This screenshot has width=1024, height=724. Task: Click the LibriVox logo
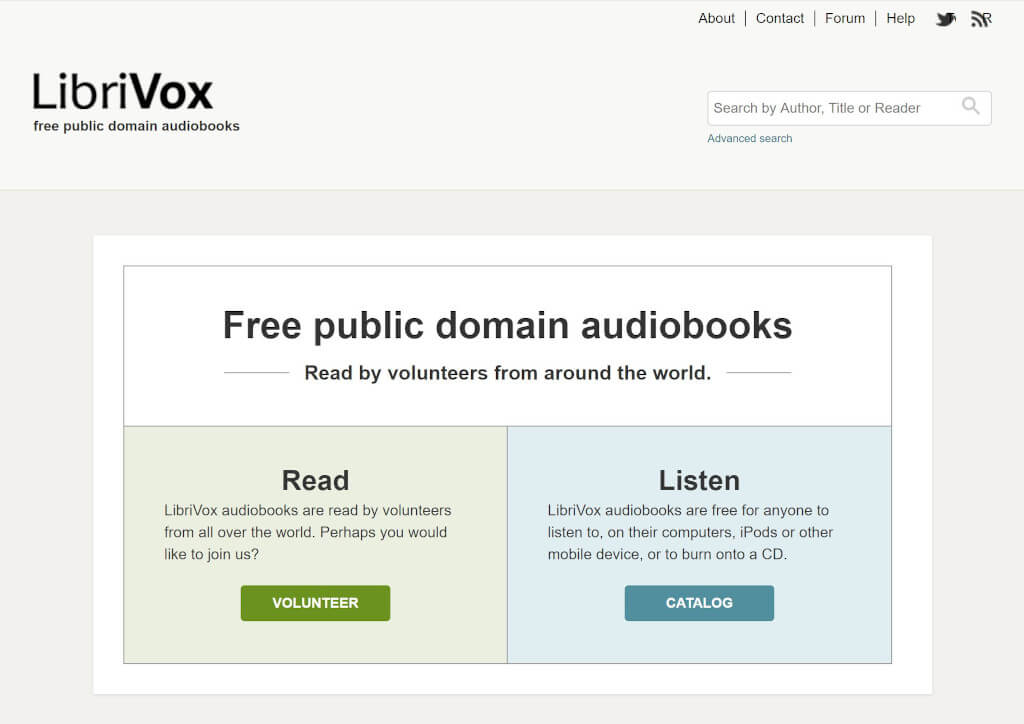(x=123, y=91)
